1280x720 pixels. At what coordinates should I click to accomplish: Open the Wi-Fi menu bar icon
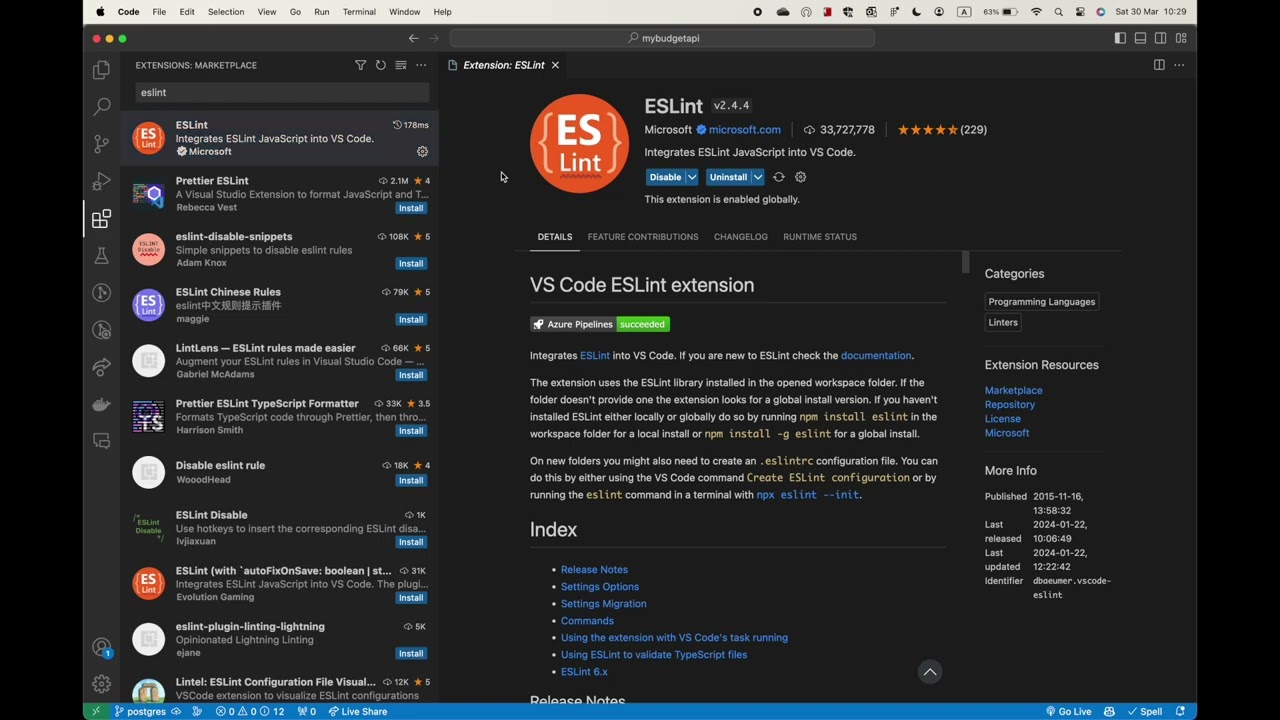[x=1036, y=12]
